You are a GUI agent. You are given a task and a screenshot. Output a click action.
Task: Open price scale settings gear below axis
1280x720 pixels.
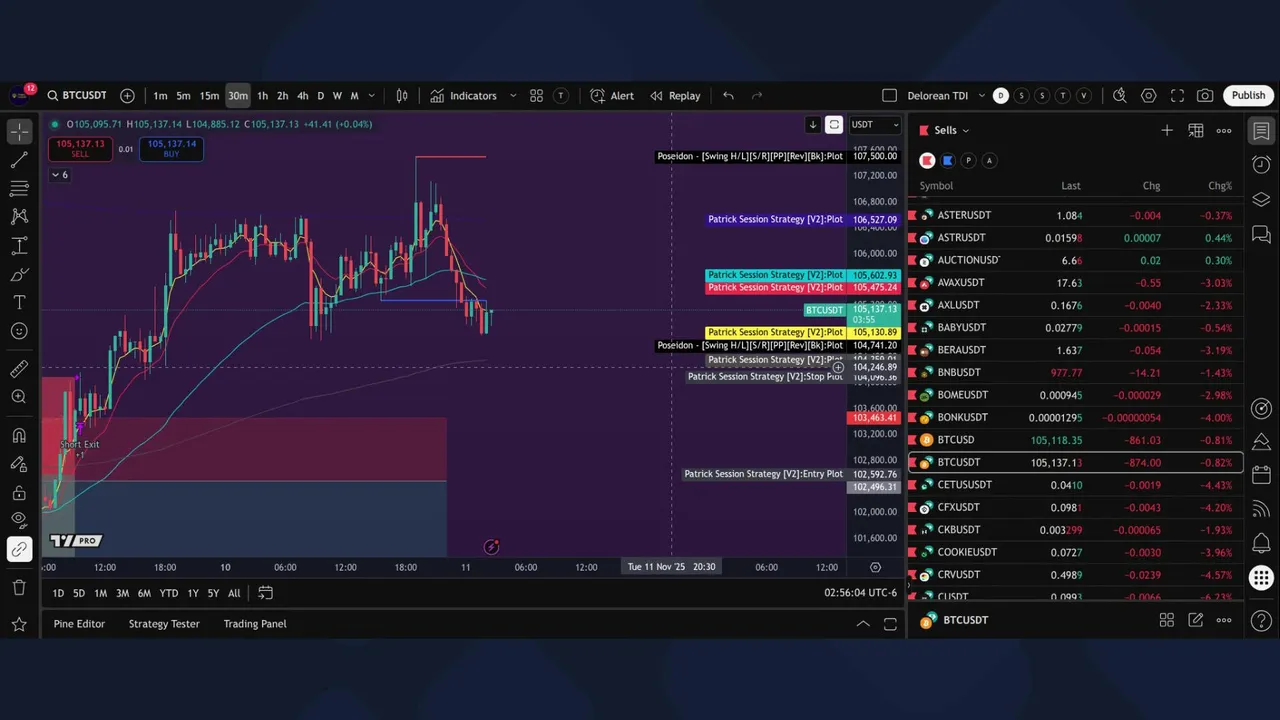coord(875,567)
